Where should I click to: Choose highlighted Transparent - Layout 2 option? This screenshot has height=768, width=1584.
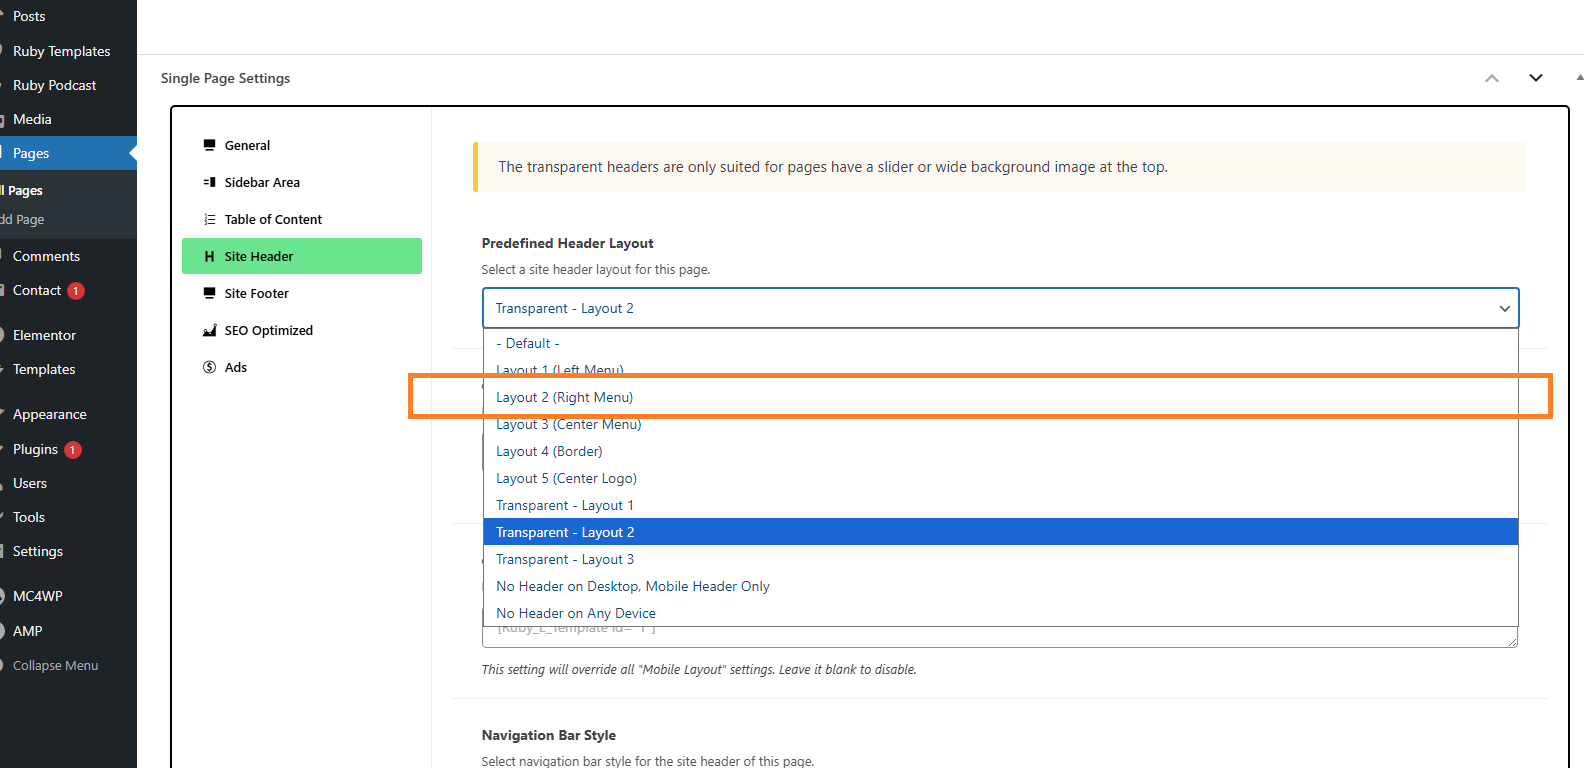[x=1000, y=532]
